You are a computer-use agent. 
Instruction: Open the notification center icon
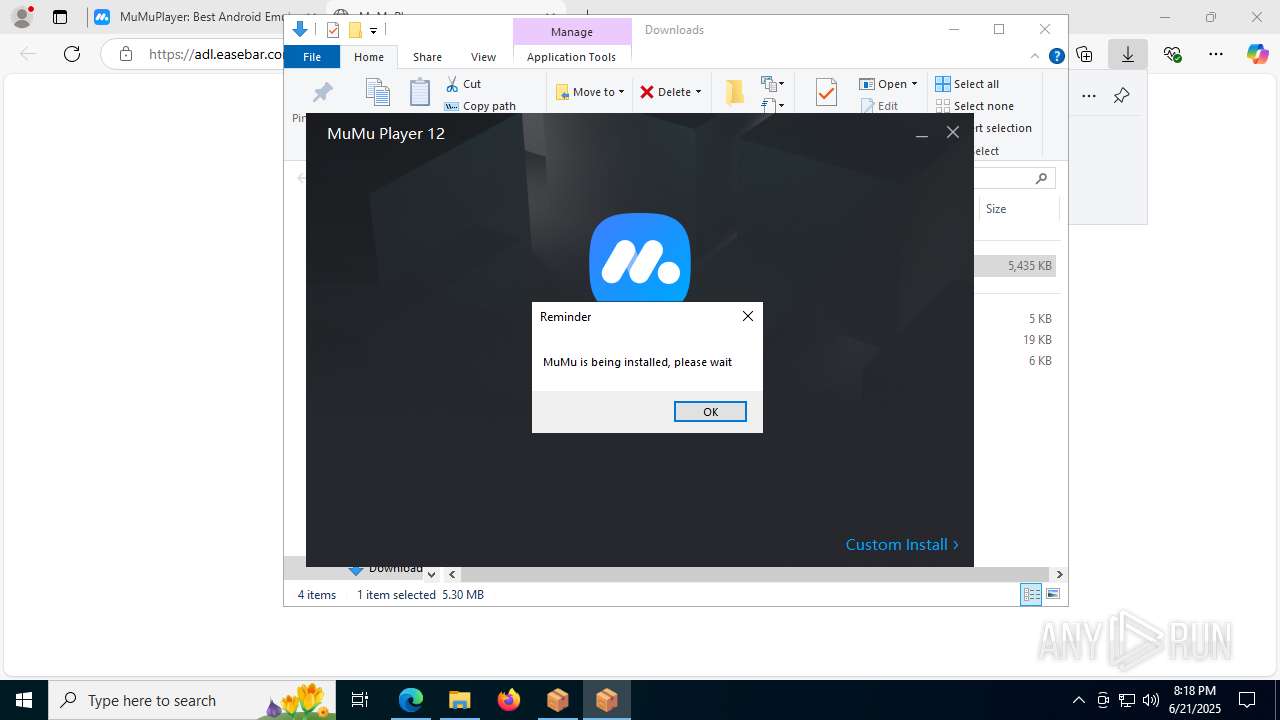1247,700
